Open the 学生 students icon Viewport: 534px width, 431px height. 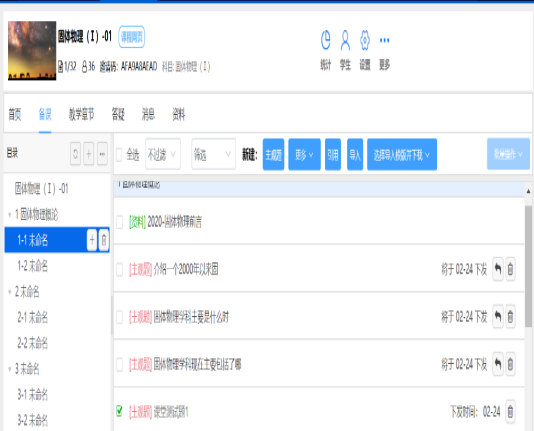click(x=345, y=40)
